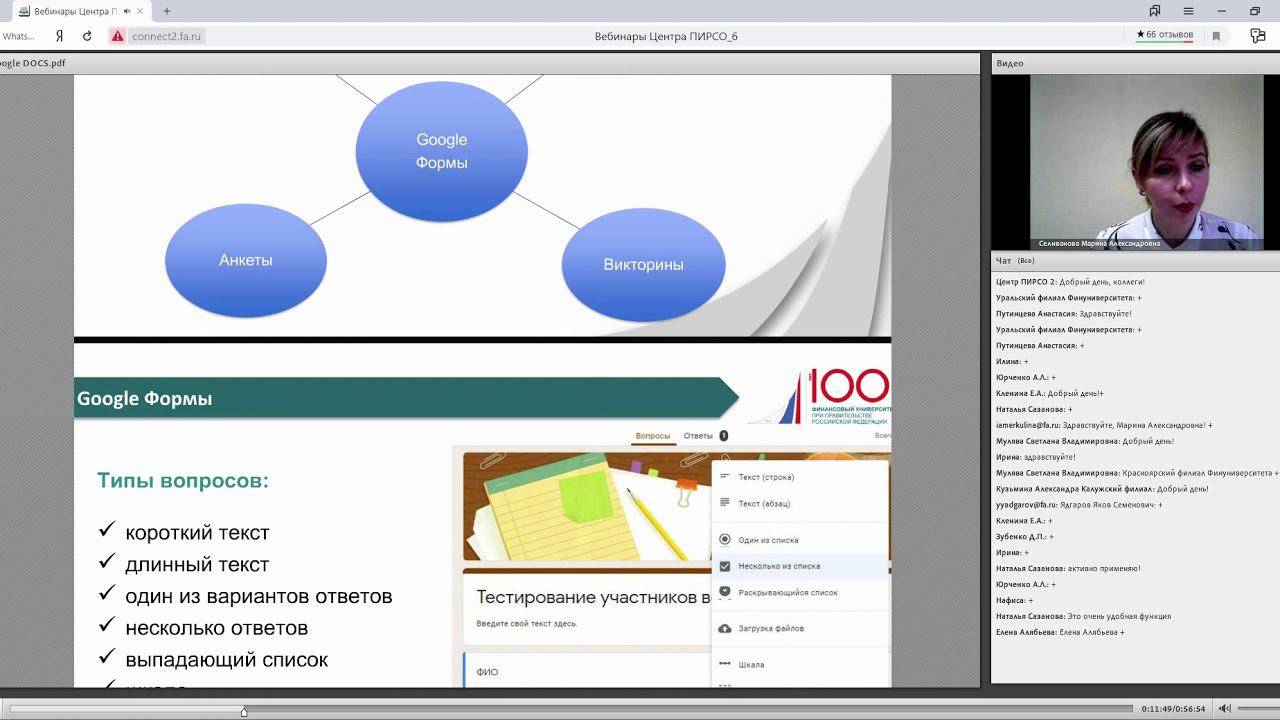Click the iamerkulina@fa.ru chat message
The width and height of the screenshot is (1280, 720).
(1104, 425)
